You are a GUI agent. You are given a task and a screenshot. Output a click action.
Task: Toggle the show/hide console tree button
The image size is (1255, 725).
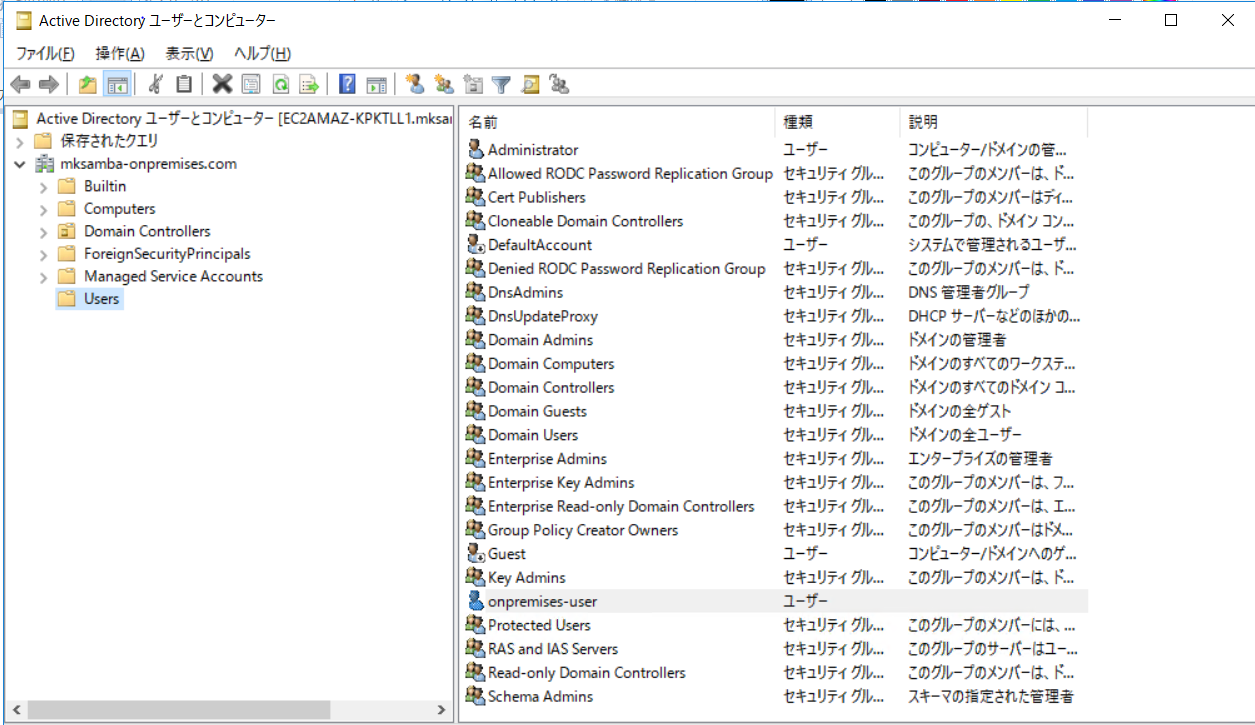point(117,84)
